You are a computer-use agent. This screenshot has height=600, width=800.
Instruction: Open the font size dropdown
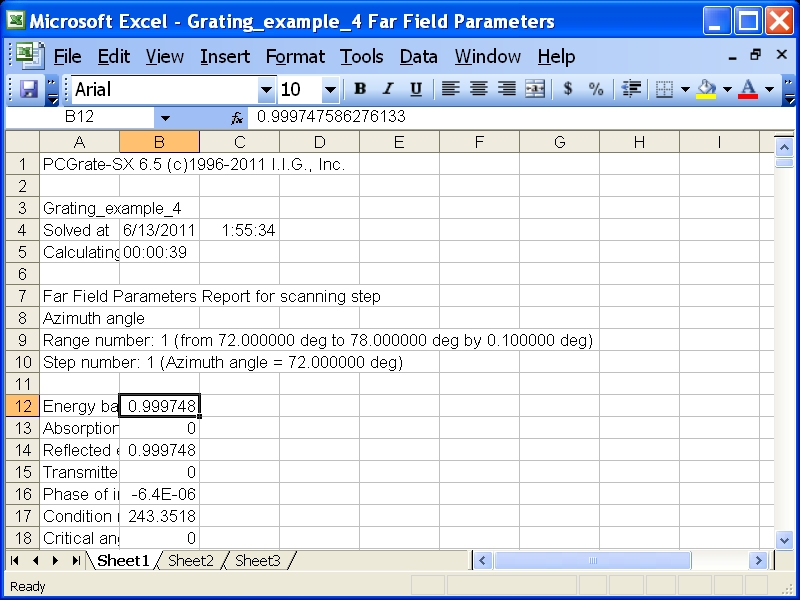pyautogui.click(x=330, y=90)
